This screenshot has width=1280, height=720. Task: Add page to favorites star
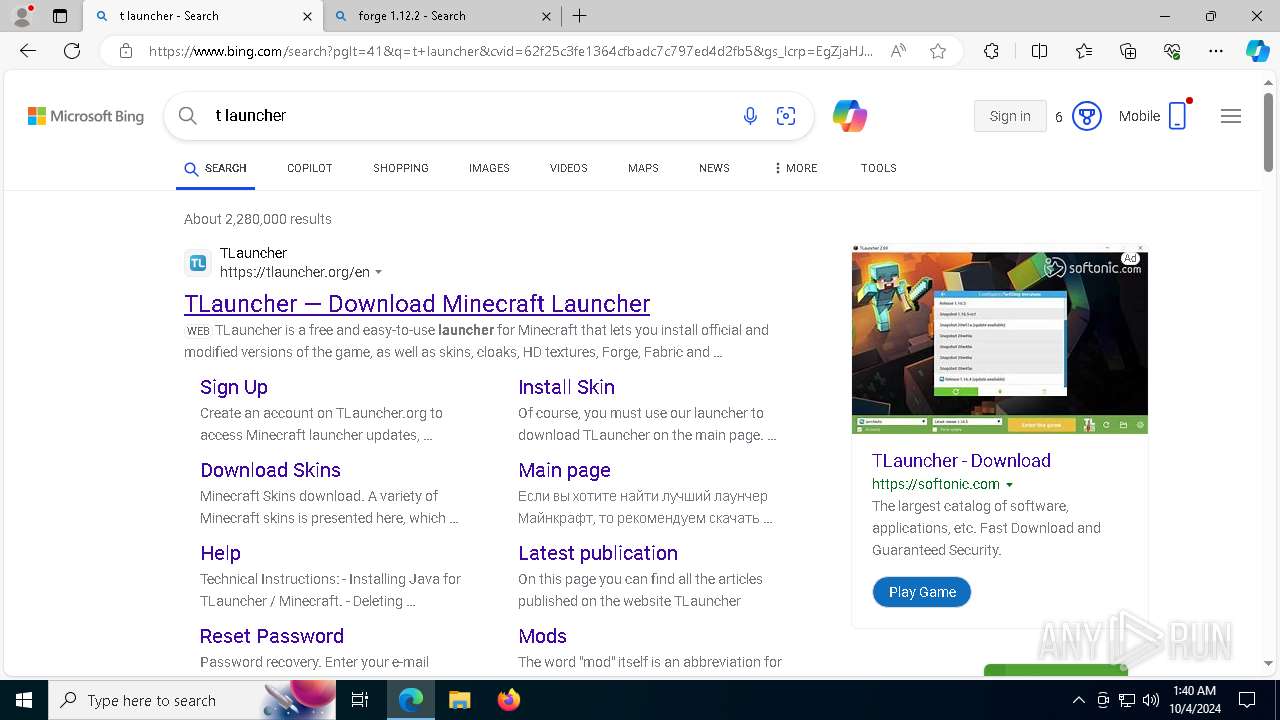(x=938, y=51)
